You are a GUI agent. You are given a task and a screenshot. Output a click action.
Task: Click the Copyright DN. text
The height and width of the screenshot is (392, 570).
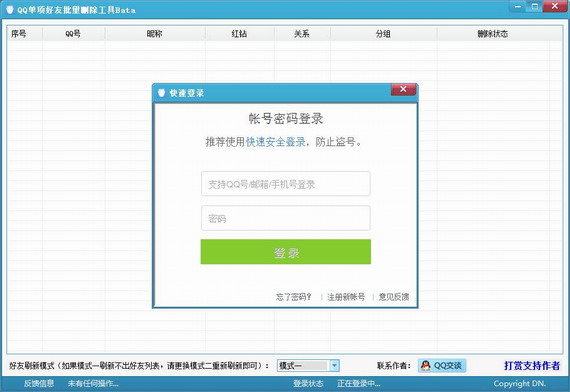[x=519, y=383]
